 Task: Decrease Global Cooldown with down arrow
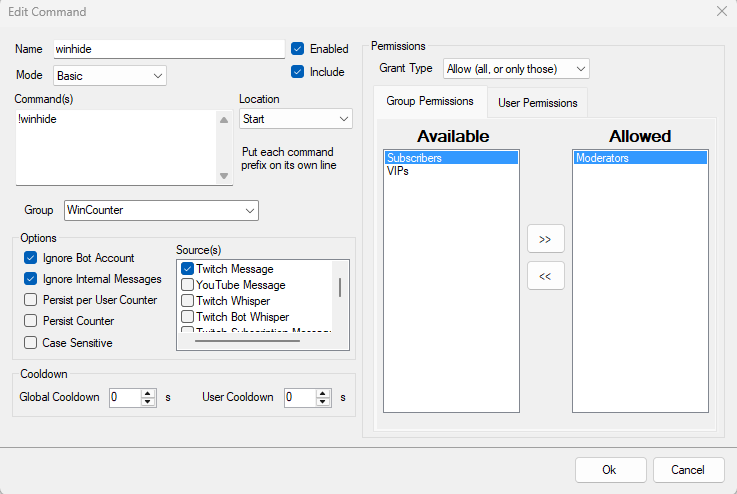[x=148, y=401]
